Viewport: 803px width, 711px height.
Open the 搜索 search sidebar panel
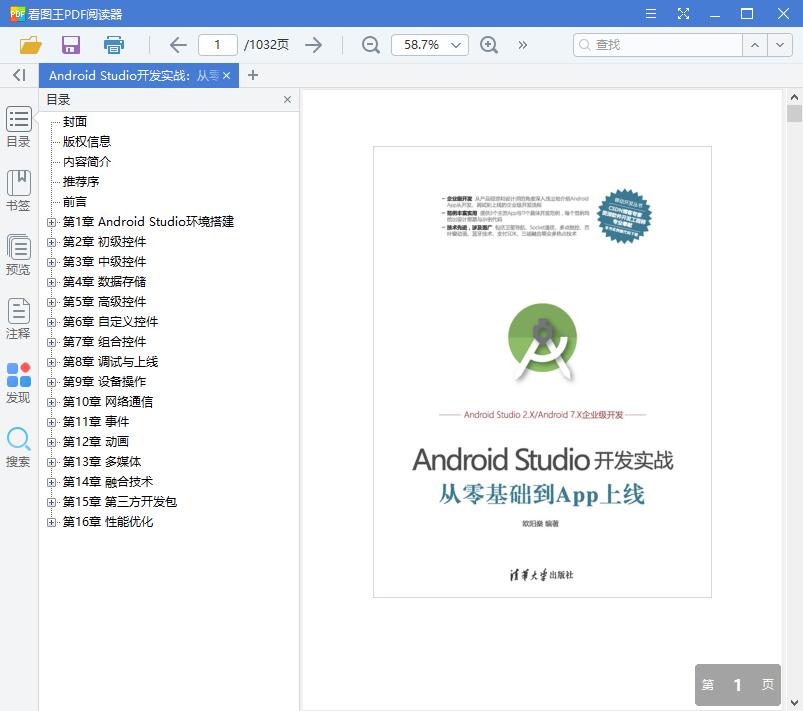pos(18,447)
